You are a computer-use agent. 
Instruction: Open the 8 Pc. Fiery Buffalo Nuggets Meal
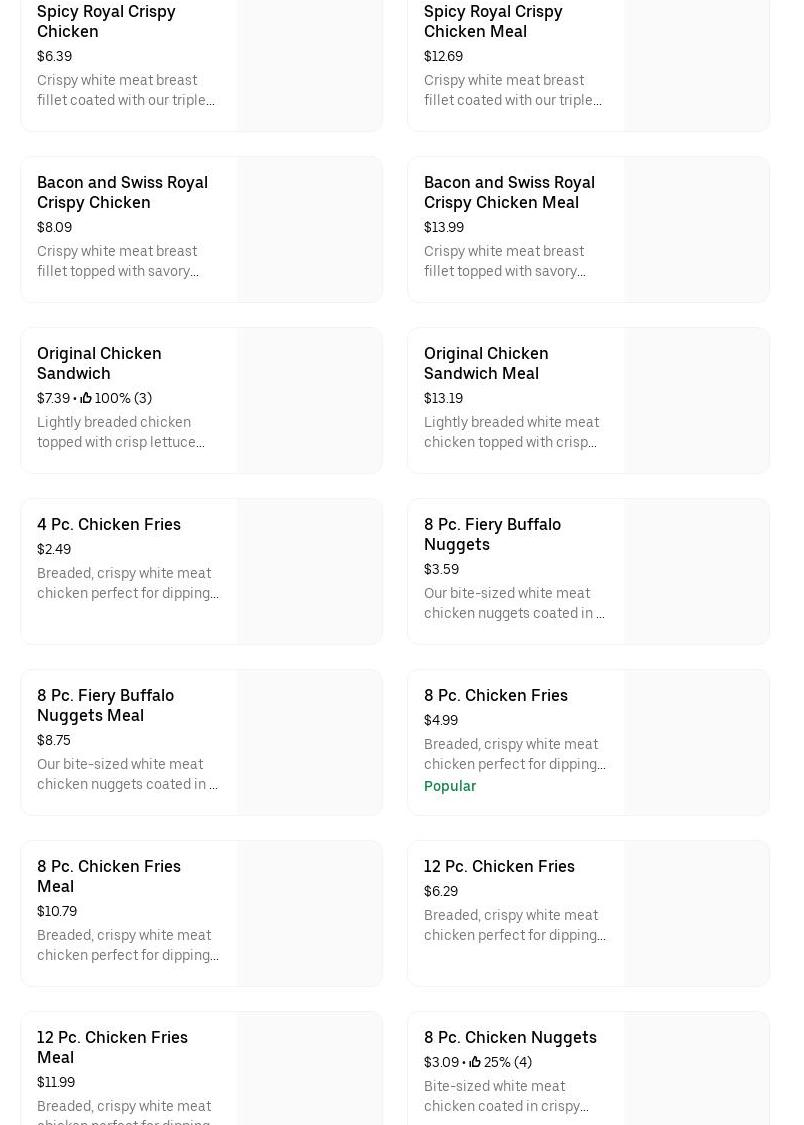pyautogui.click(x=105, y=705)
